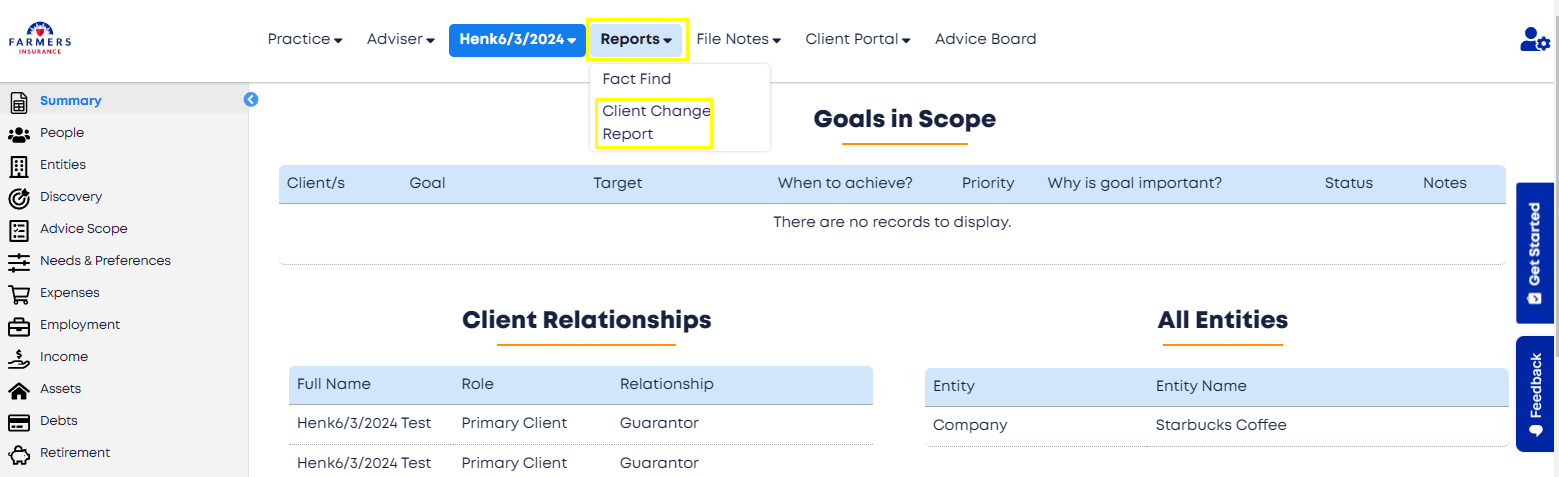Open the Adviser dropdown menu

400,40
